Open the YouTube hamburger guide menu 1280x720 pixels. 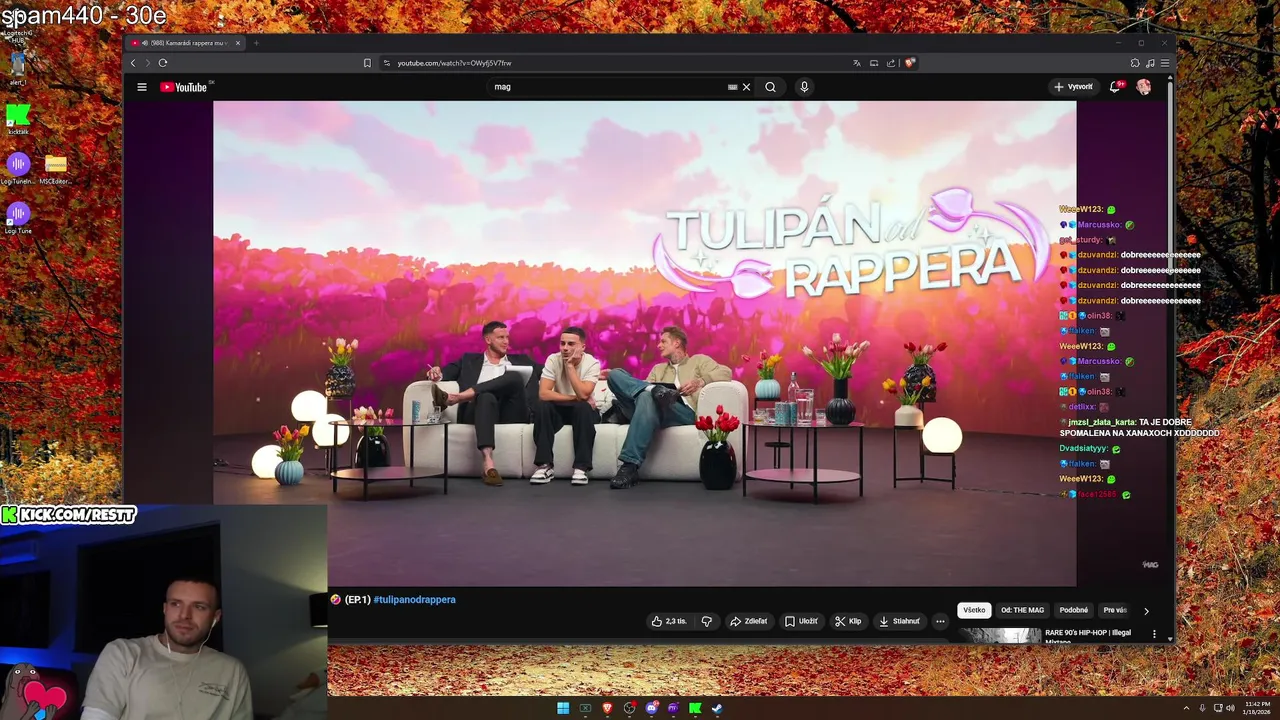tap(142, 87)
